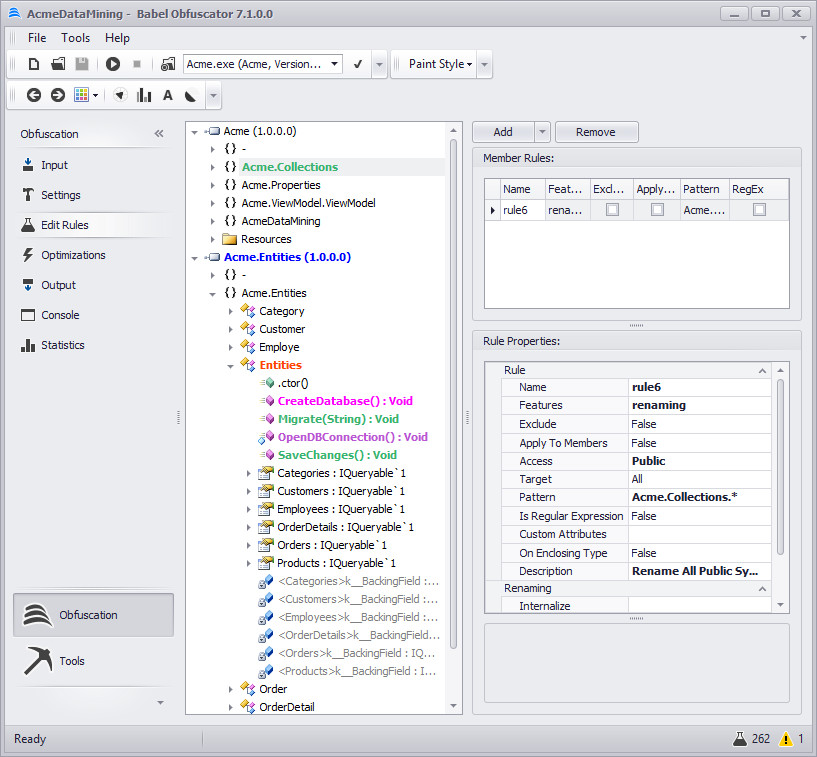Open the Add button dropdown arrow

[542, 132]
